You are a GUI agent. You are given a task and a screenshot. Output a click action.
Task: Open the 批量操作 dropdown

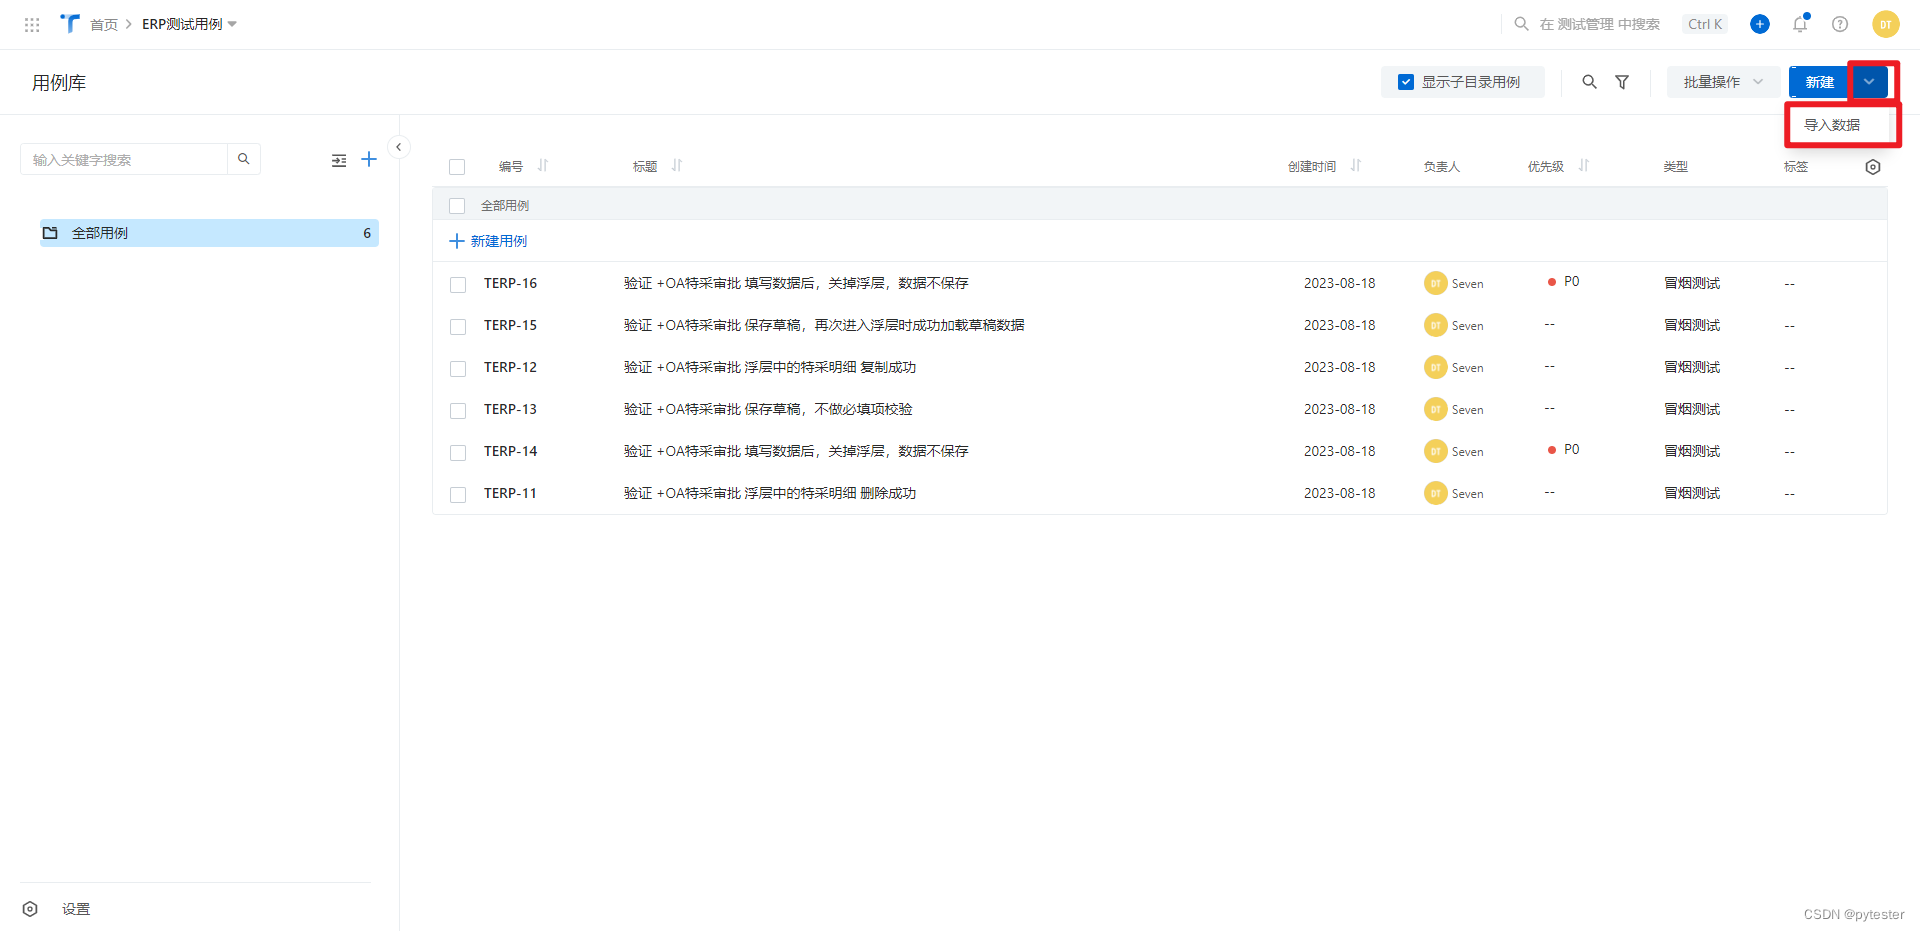tap(1723, 82)
